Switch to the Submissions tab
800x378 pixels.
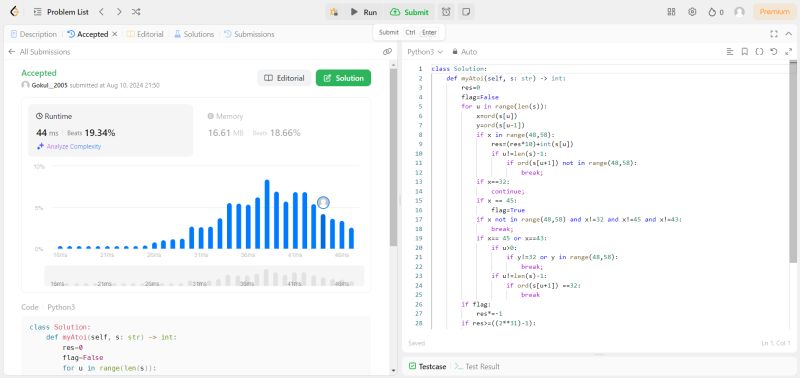249,34
